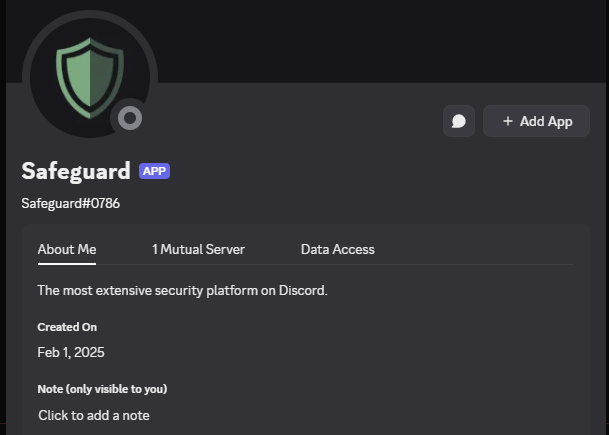Viewport: 609px width, 435px height.
Task: Click the white underline below About Me
Action: point(67,264)
